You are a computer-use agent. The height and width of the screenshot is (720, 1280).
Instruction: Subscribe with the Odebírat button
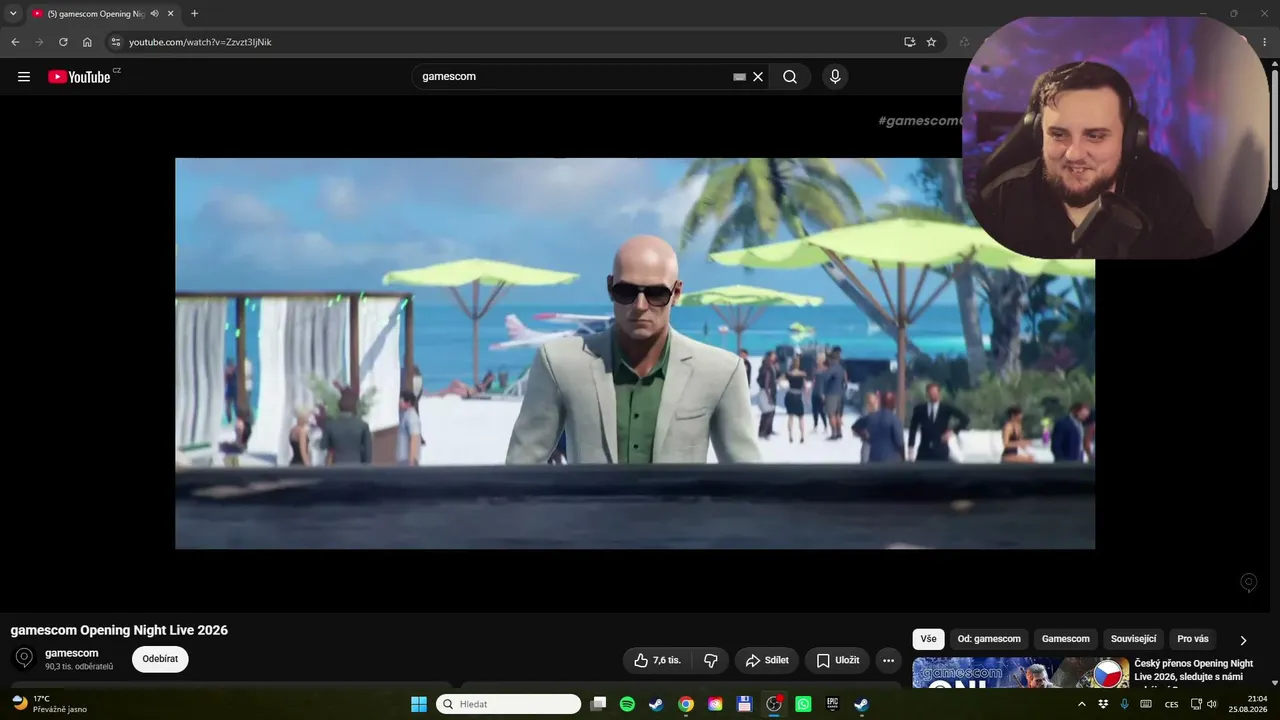click(x=160, y=659)
